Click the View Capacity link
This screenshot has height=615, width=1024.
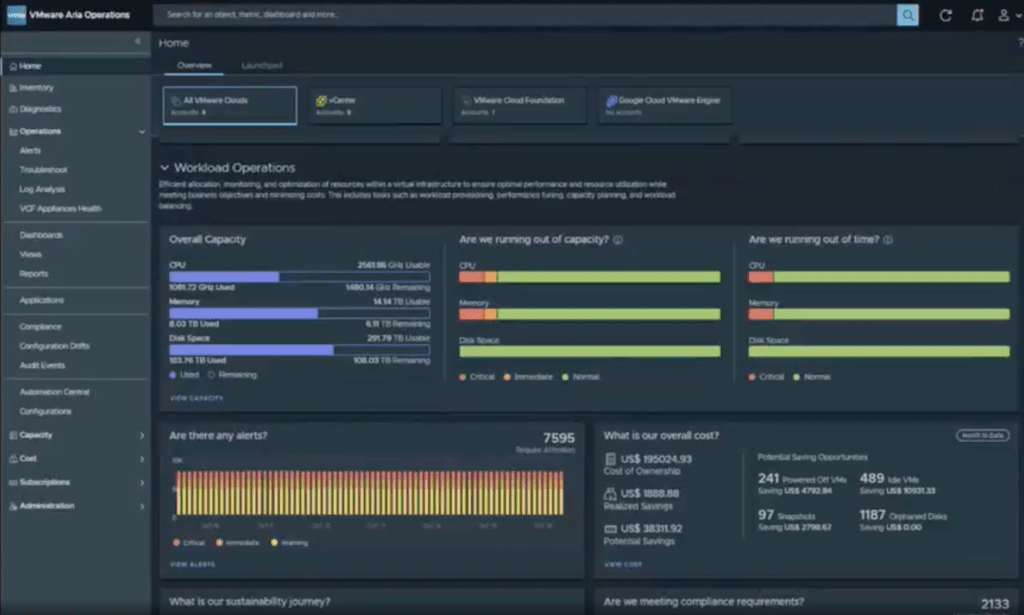(x=196, y=398)
